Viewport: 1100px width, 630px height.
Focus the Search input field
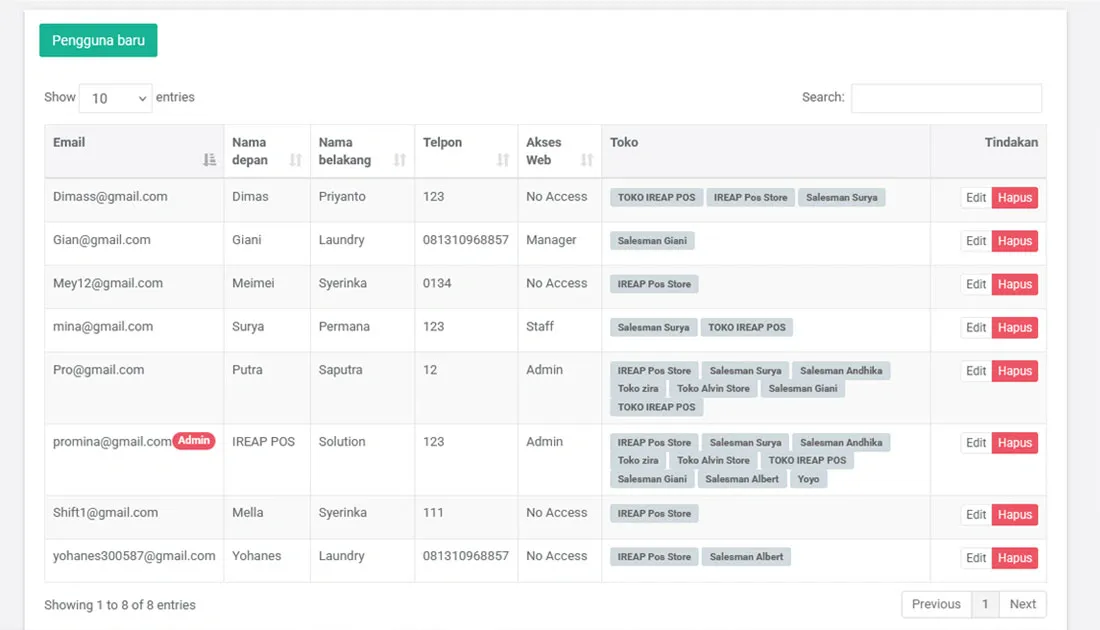pos(946,98)
